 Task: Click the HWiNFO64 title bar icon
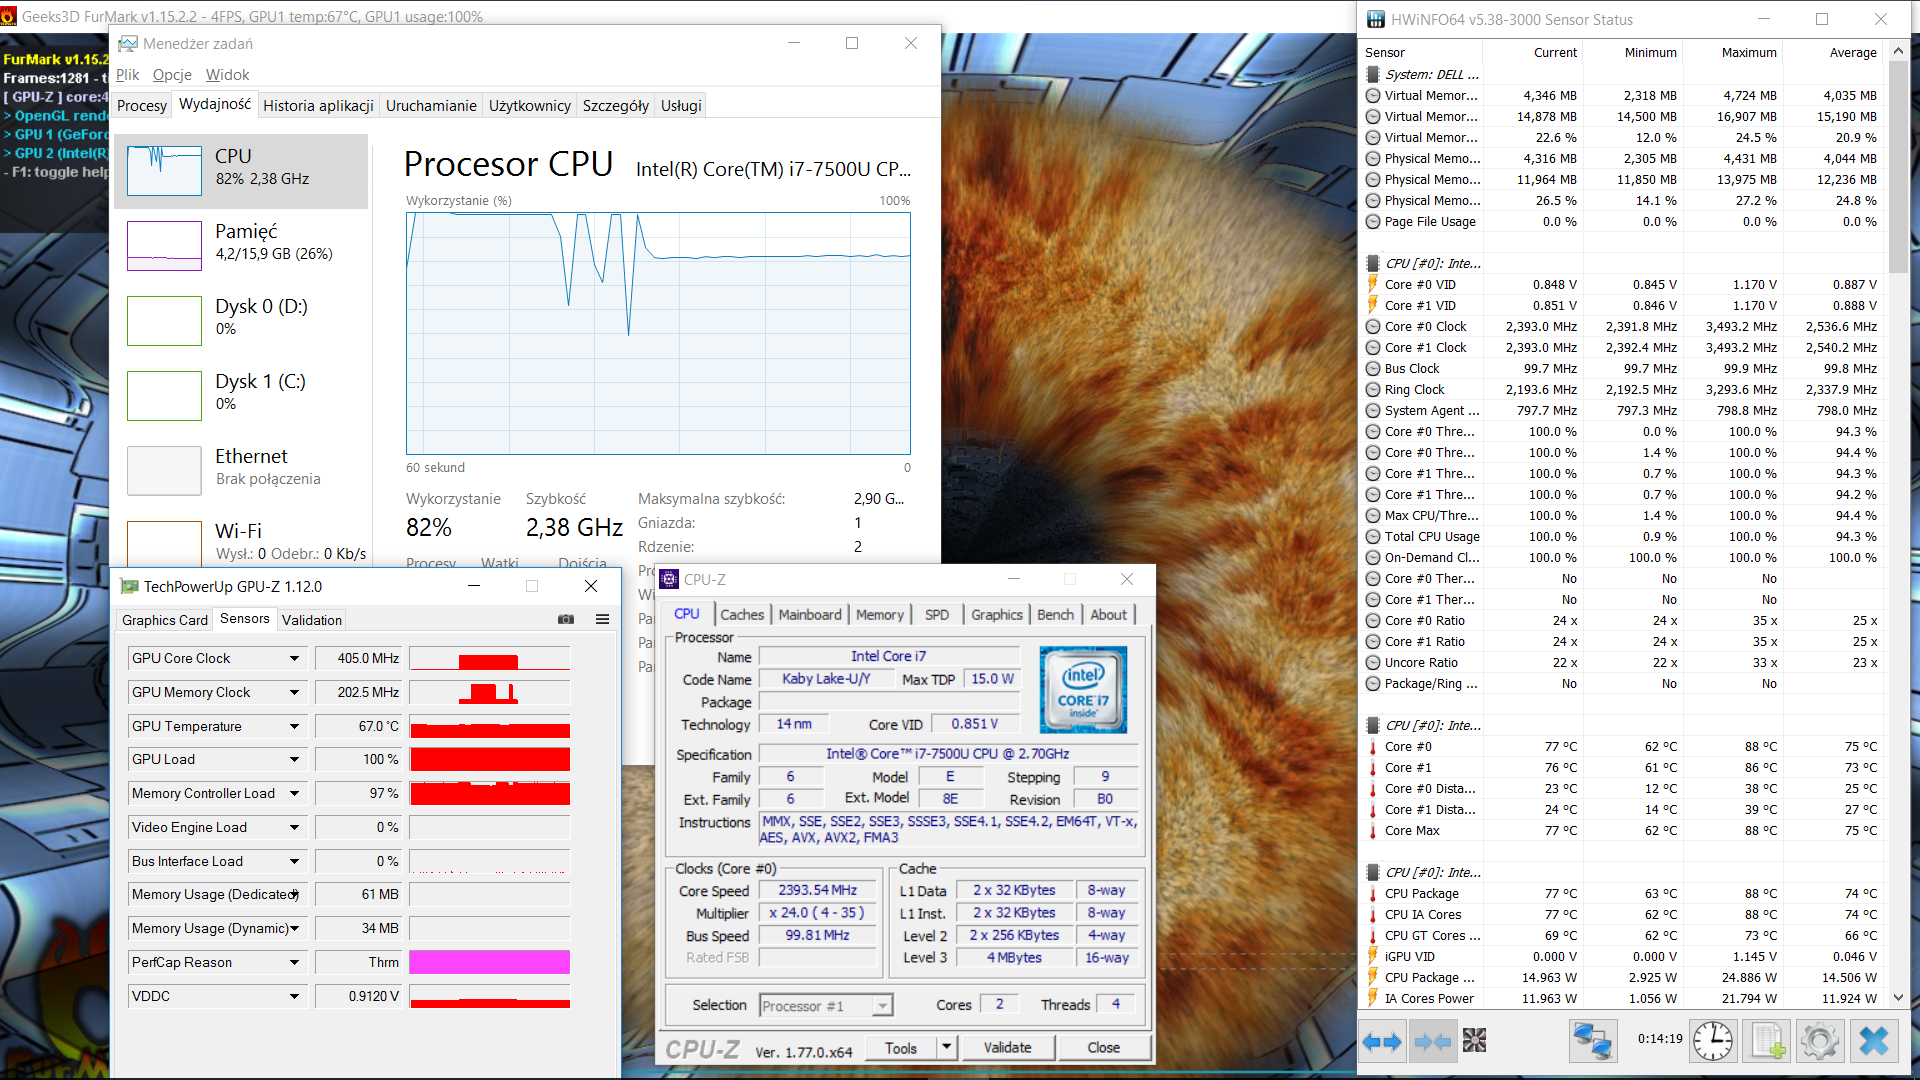[1376, 19]
